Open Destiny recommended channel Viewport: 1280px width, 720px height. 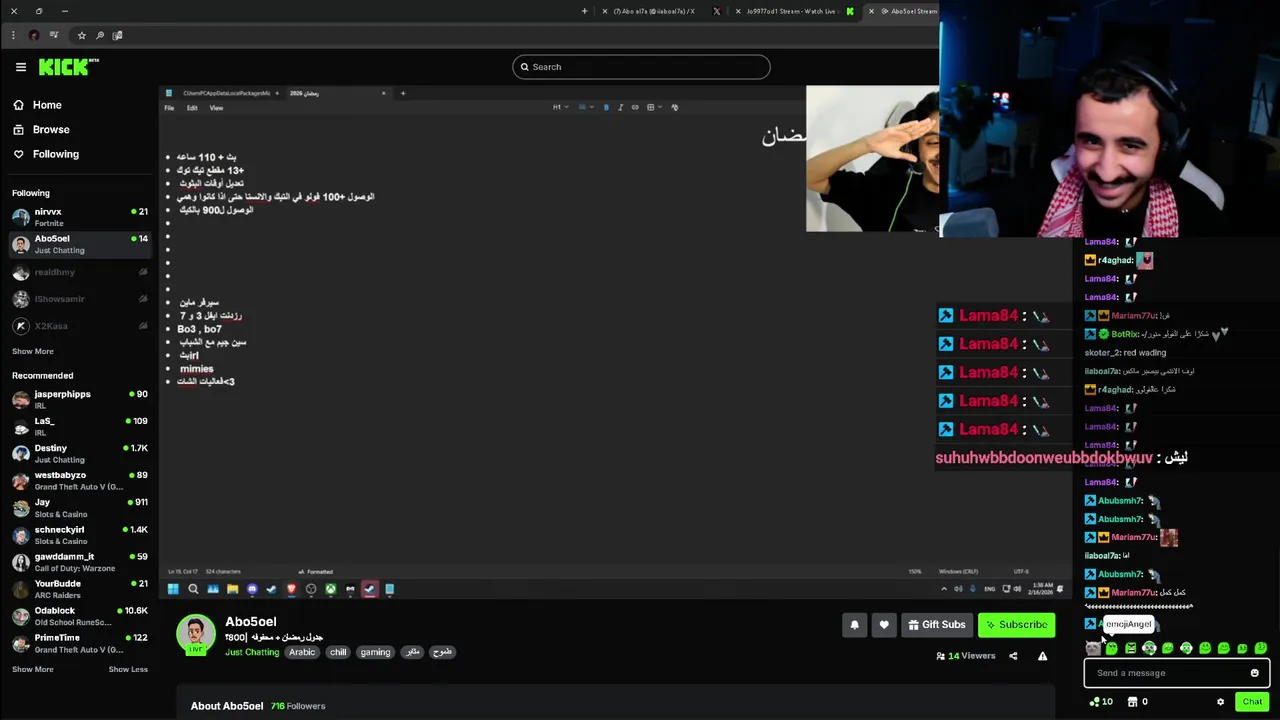[x=80, y=453]
